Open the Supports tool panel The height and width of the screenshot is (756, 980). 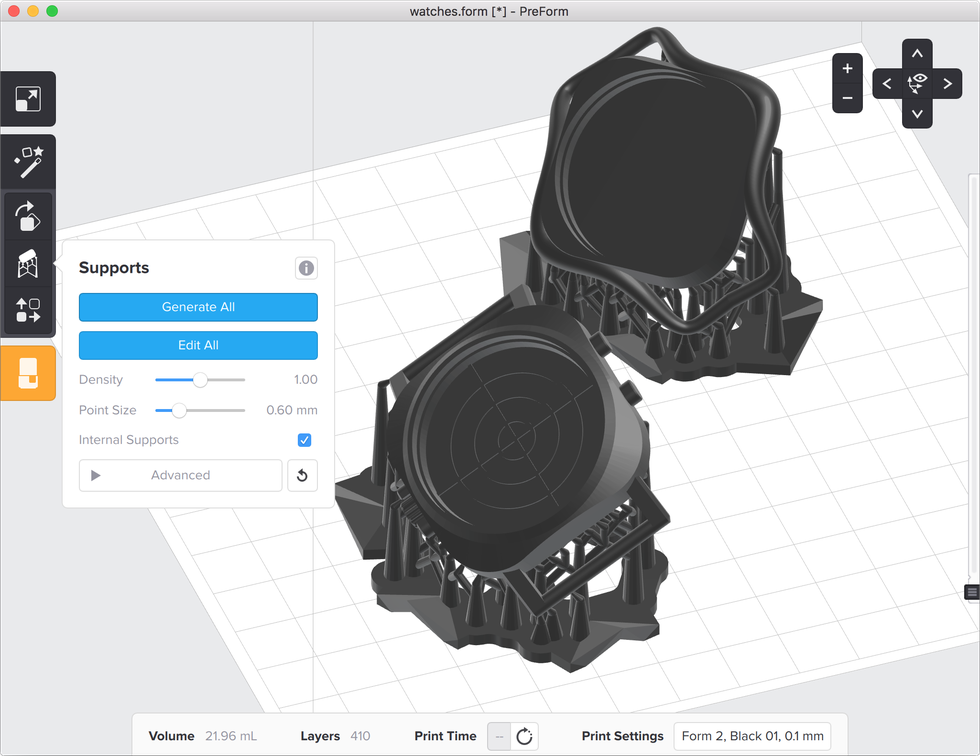pyautogui.click(x=28, y=263)
